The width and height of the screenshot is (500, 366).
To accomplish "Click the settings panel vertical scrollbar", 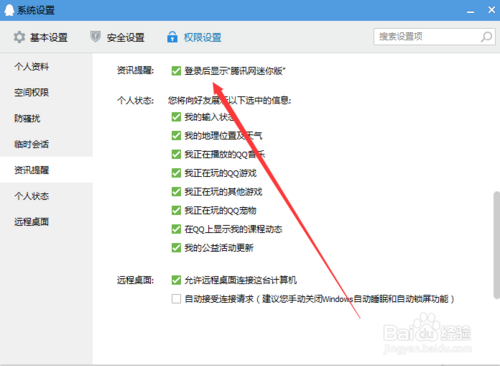I will pos(496,245).
